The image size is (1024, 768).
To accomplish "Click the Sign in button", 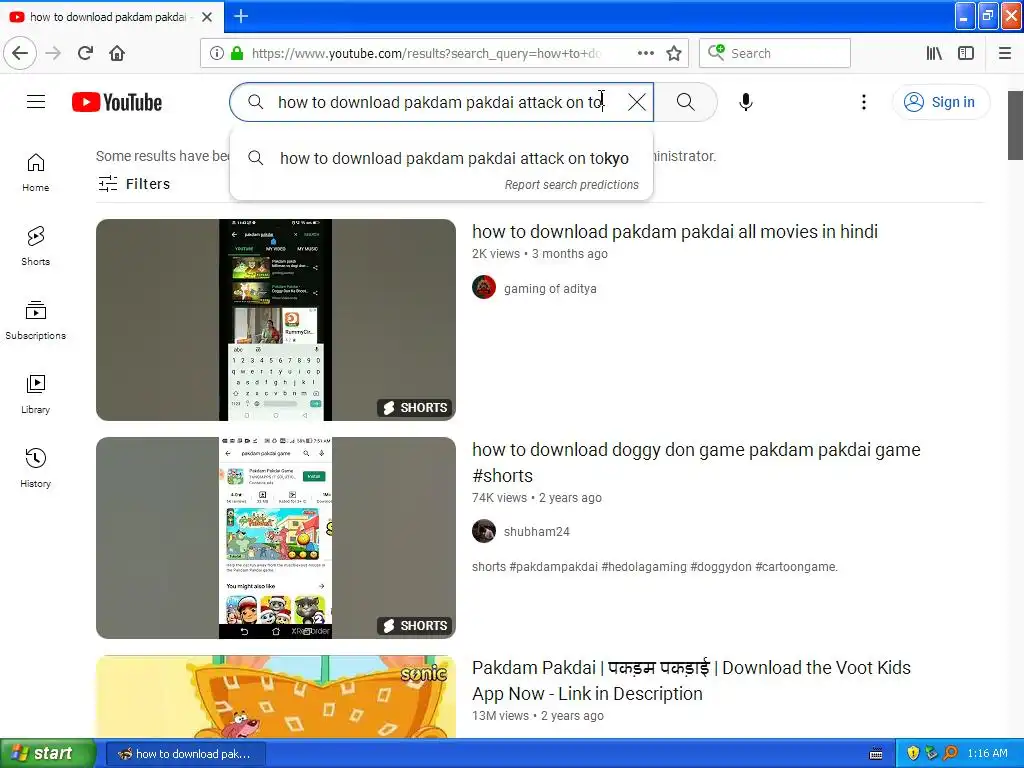I will click(x=940, y=102).
